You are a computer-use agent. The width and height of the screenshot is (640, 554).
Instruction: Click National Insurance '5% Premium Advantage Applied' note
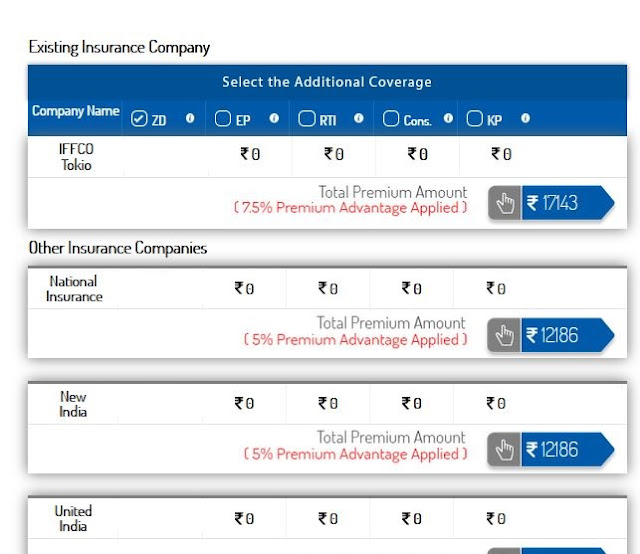coord(356,339)
